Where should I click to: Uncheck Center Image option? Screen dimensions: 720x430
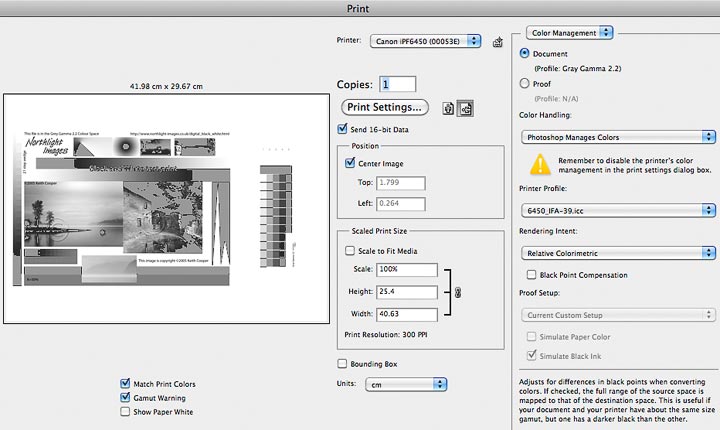pos(350,163)
